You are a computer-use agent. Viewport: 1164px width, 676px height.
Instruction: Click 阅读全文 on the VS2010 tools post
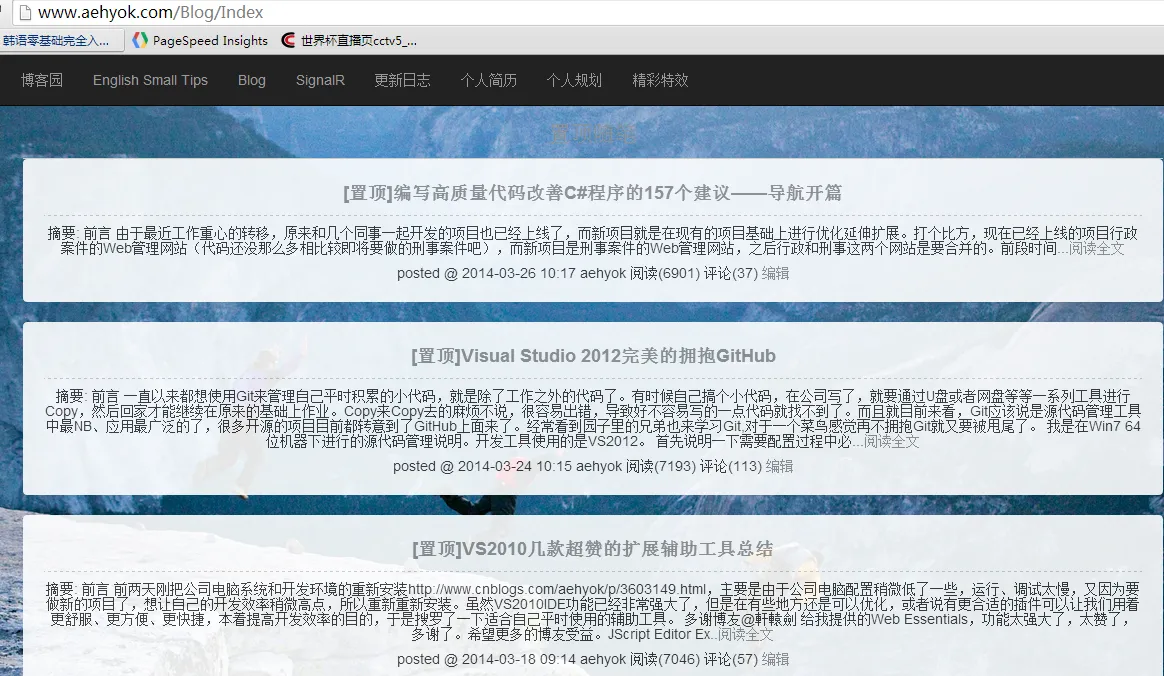(745, 635)
